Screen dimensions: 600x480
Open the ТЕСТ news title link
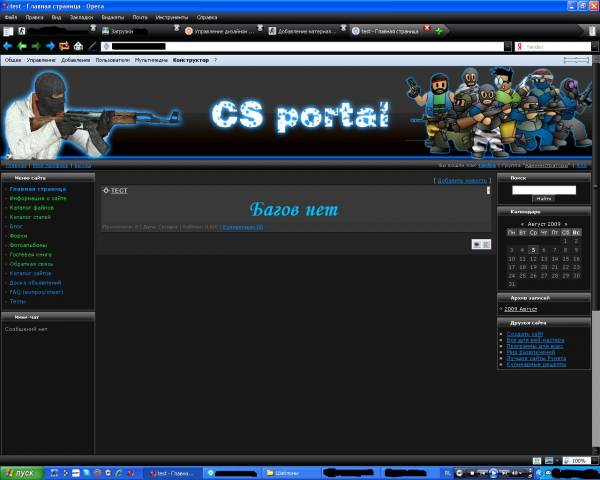119,191
